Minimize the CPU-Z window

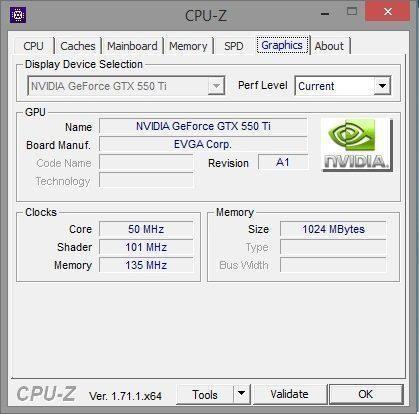tap(325, 13)
